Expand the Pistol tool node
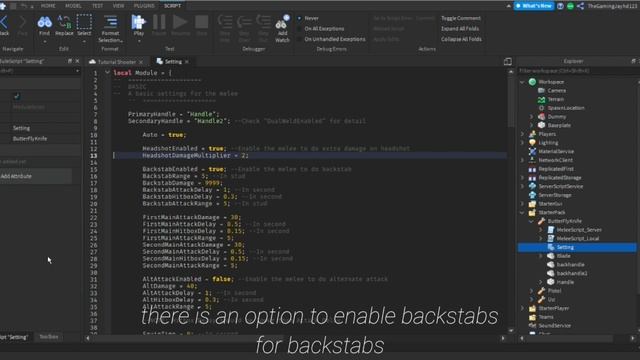Screen dimensions: 640x360 click(531, 291)
